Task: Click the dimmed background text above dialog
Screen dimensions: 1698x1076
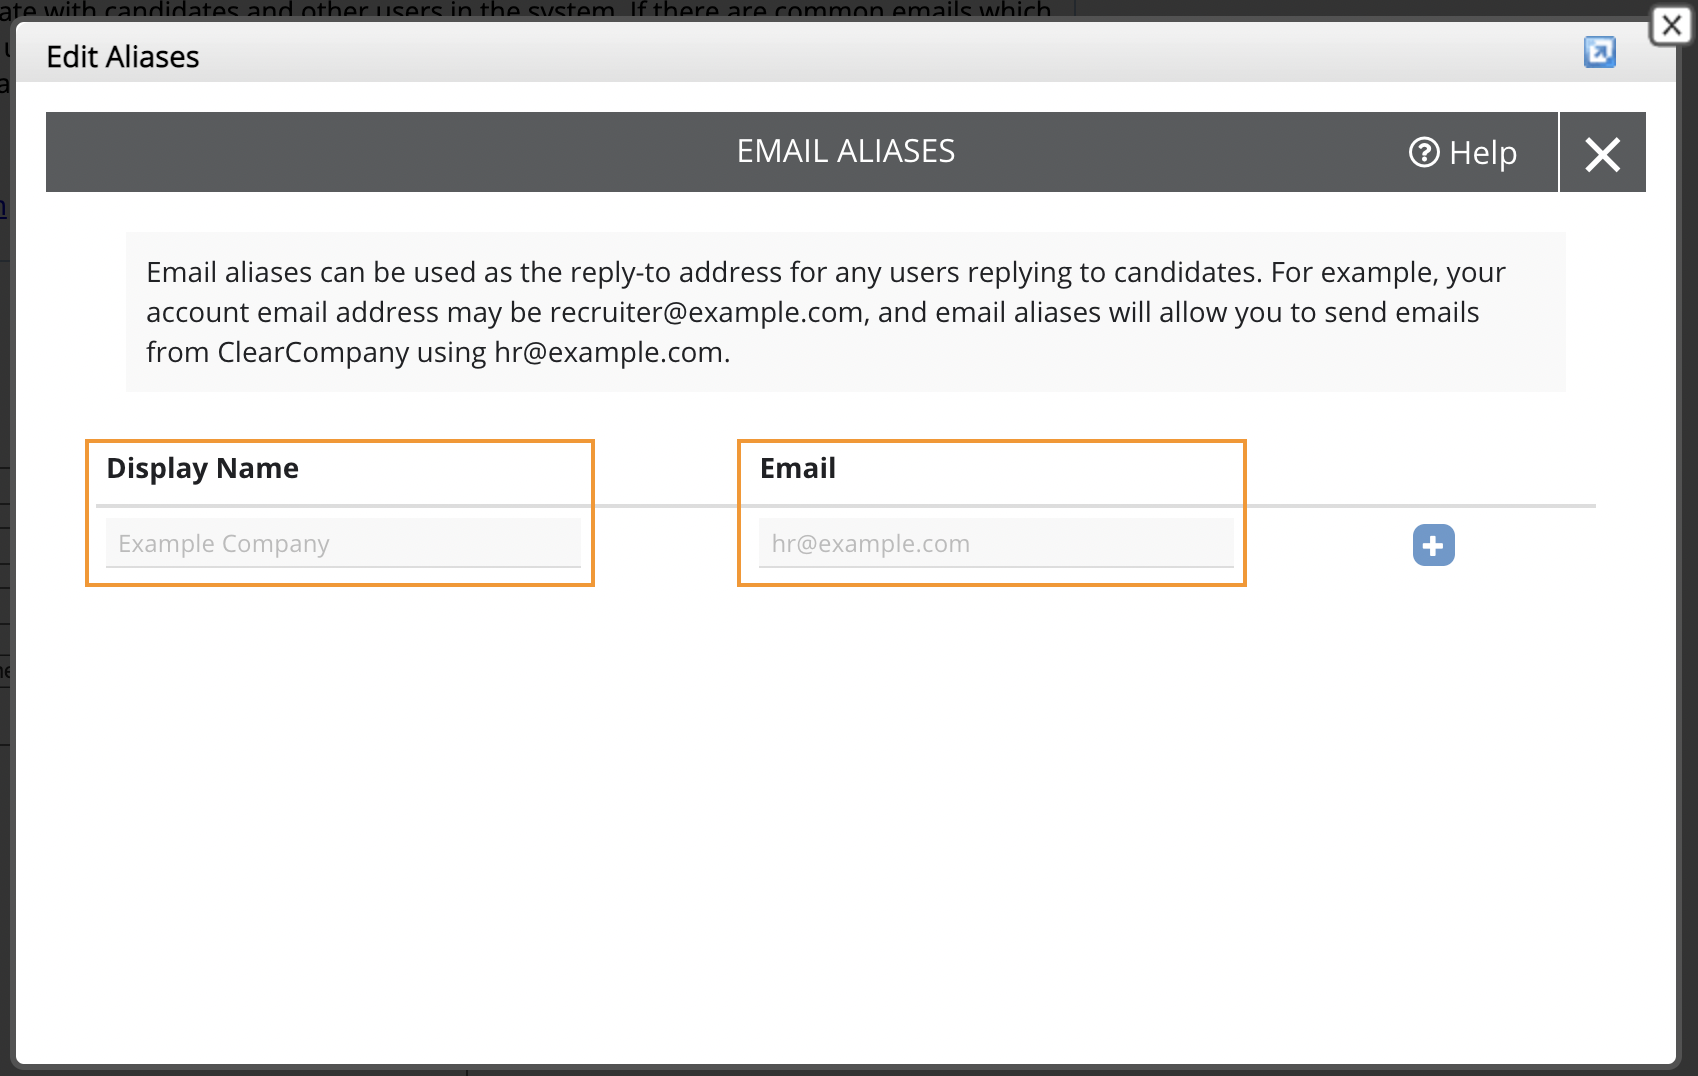Action: tap(526, 9)
